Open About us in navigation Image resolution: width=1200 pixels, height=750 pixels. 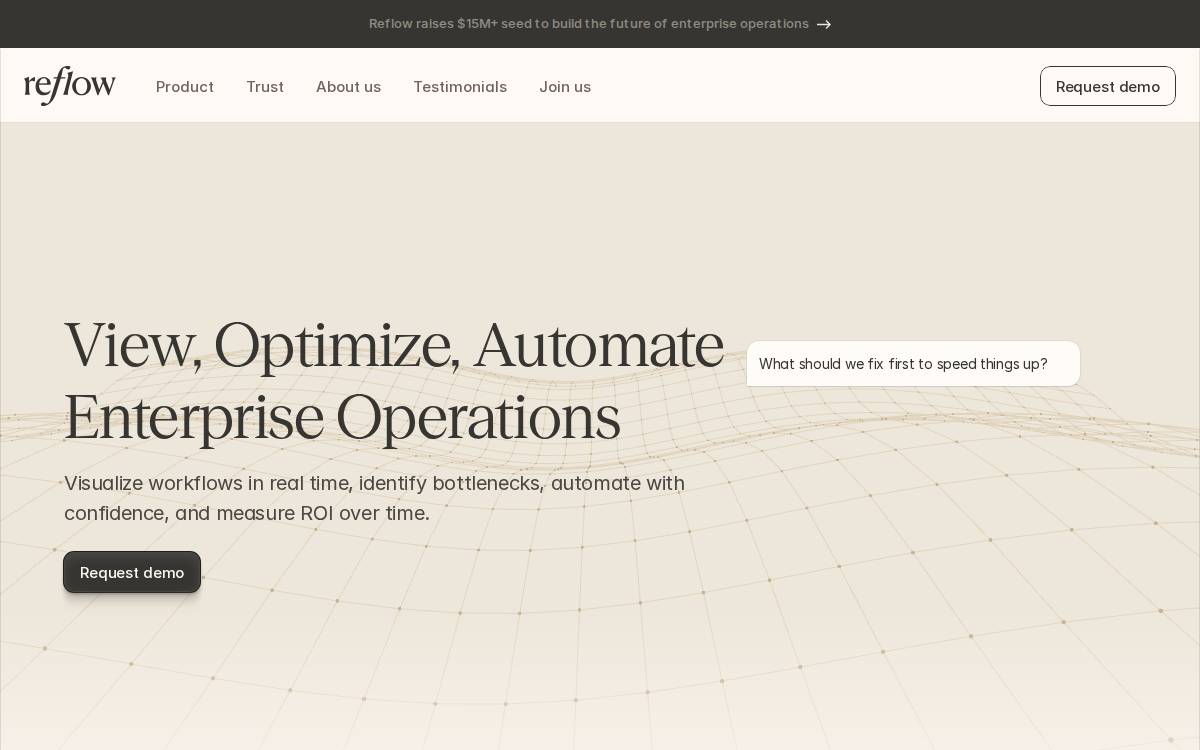point(348,87)
